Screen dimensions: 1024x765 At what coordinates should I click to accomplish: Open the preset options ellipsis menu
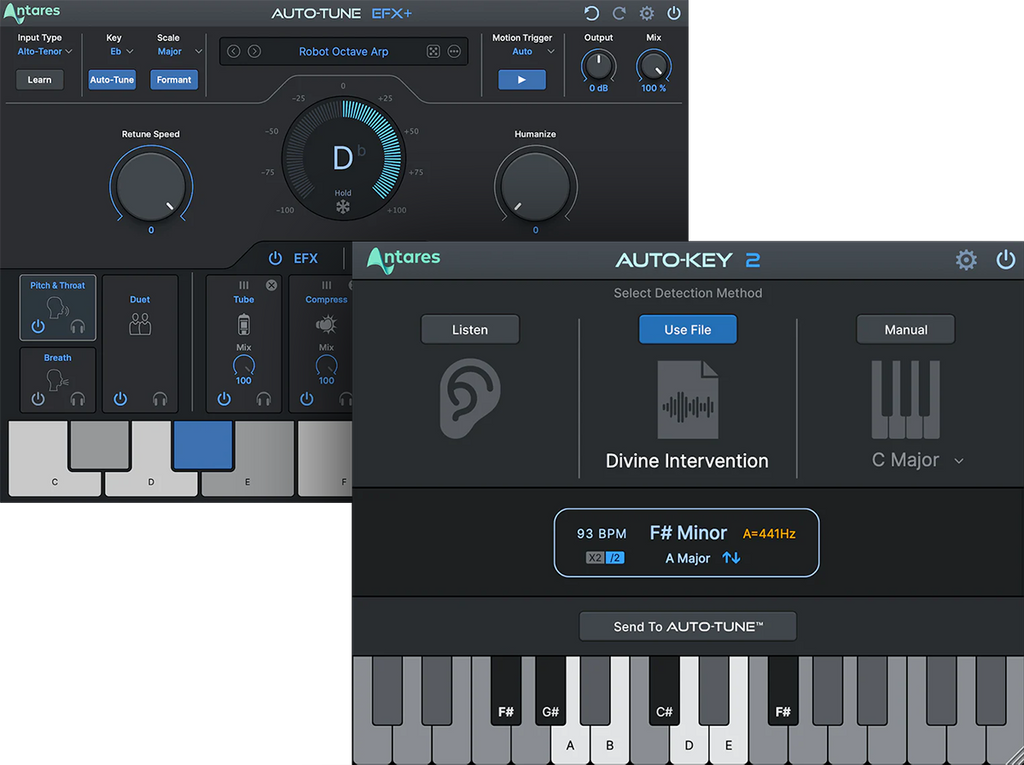[455, 51]
